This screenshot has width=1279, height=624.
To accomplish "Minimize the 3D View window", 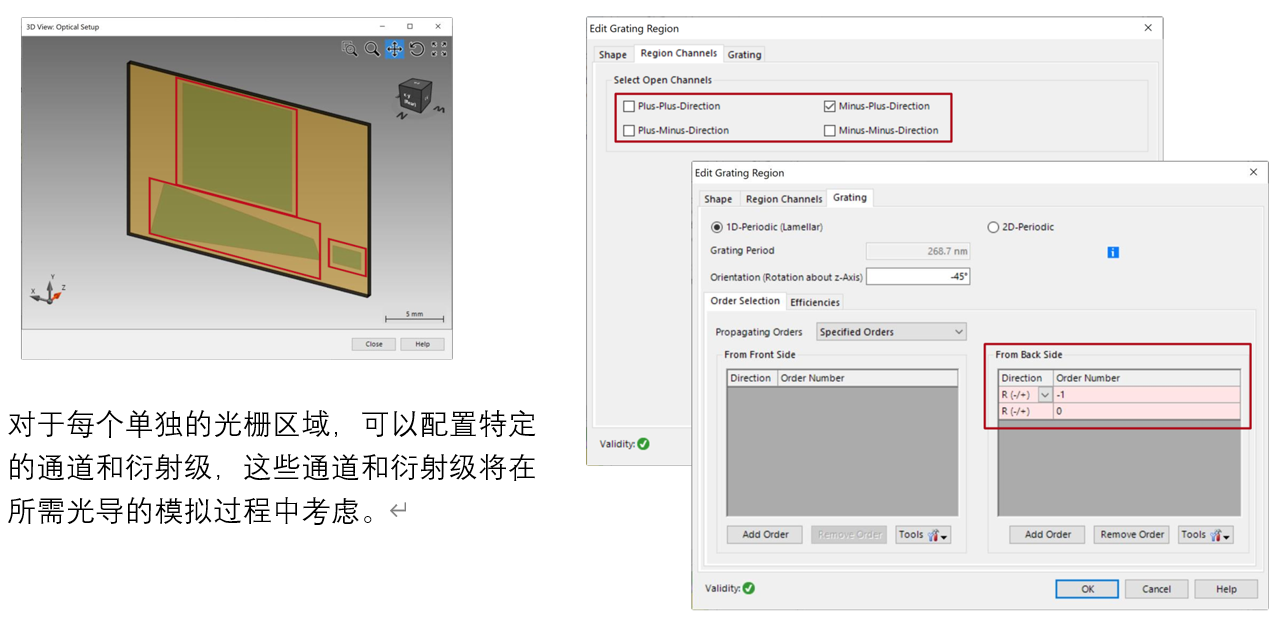I will coord(382,26).
